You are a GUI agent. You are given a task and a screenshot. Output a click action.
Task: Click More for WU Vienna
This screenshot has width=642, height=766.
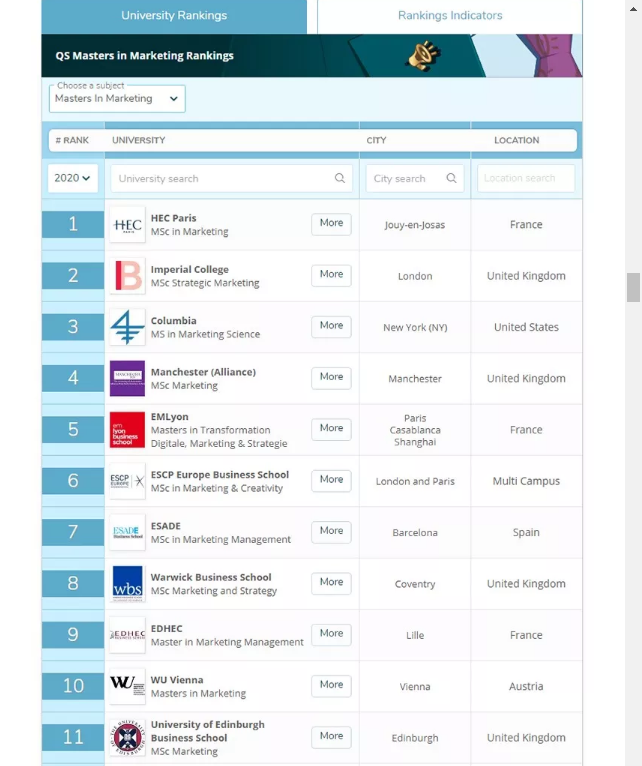tap(331, 685)
